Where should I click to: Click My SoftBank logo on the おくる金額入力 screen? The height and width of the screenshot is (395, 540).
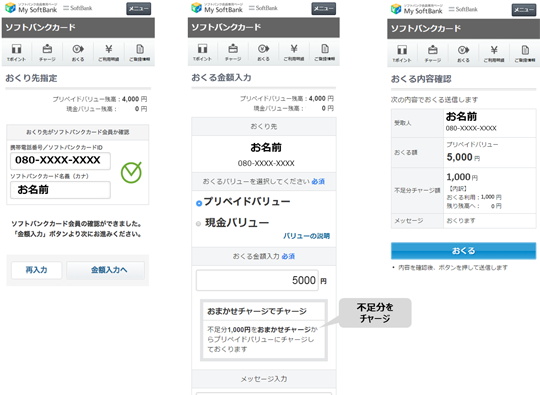[217, 8]
